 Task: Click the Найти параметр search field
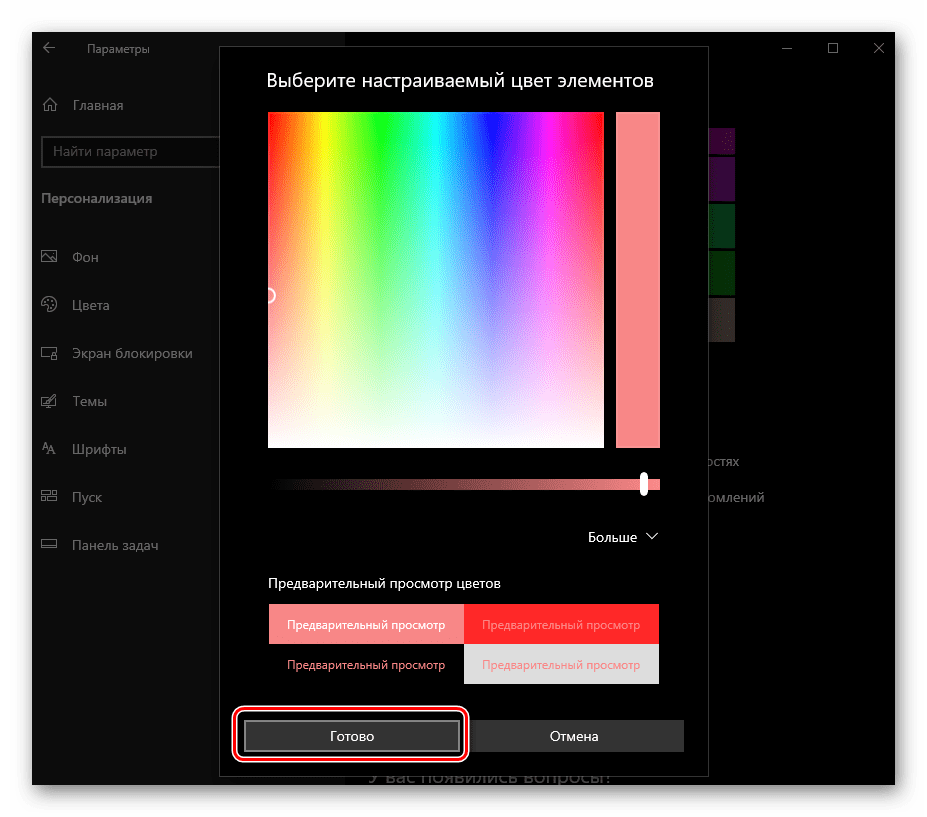130,152
